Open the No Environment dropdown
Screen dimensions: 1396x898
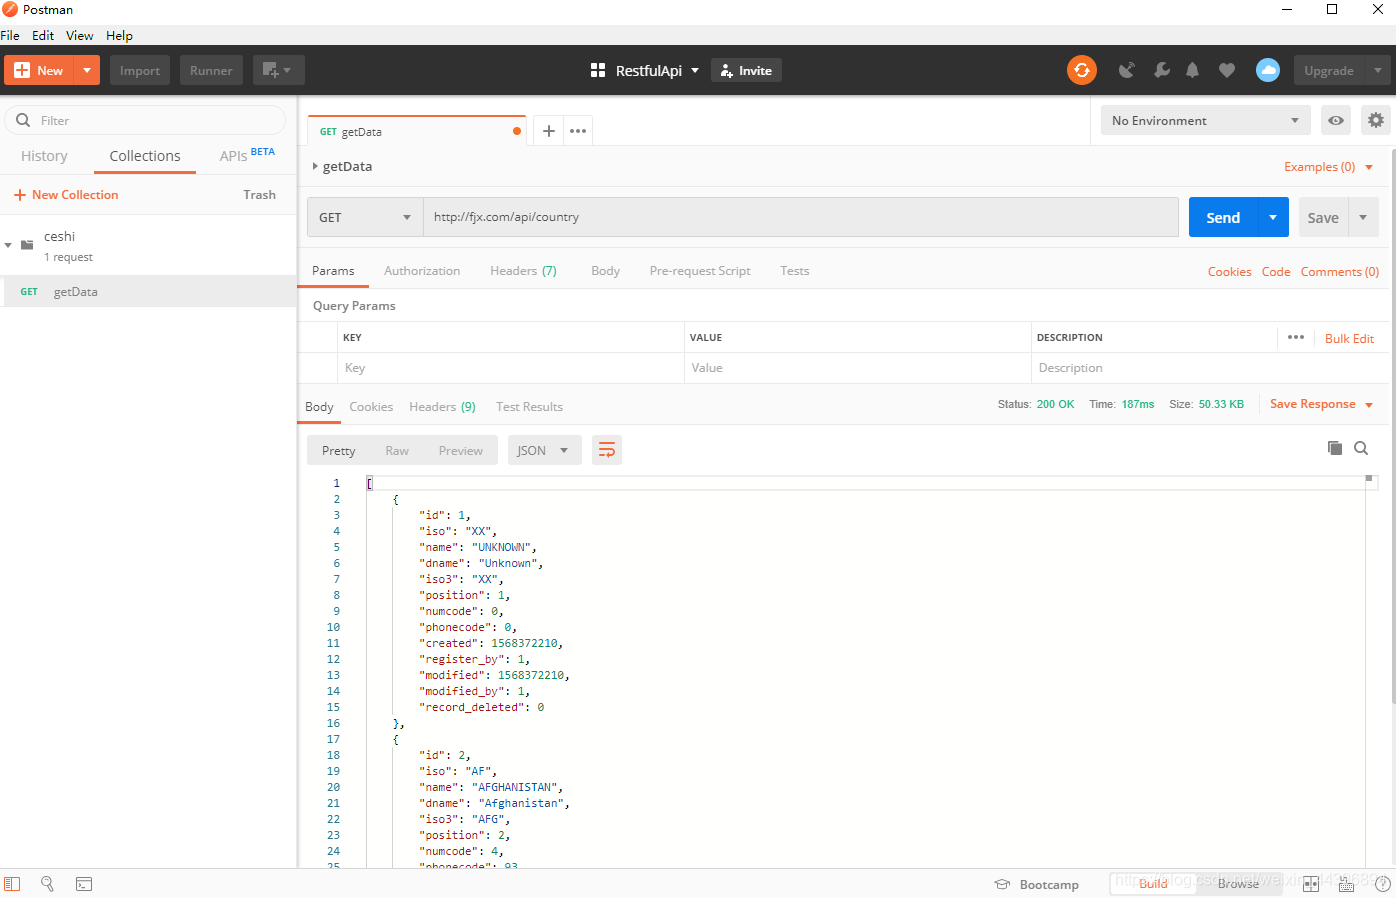[x=1205, y=120]
